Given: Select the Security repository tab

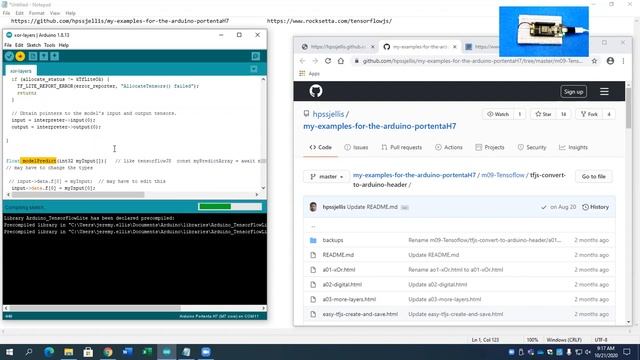Looking at the screenshot, I should 532,147.
